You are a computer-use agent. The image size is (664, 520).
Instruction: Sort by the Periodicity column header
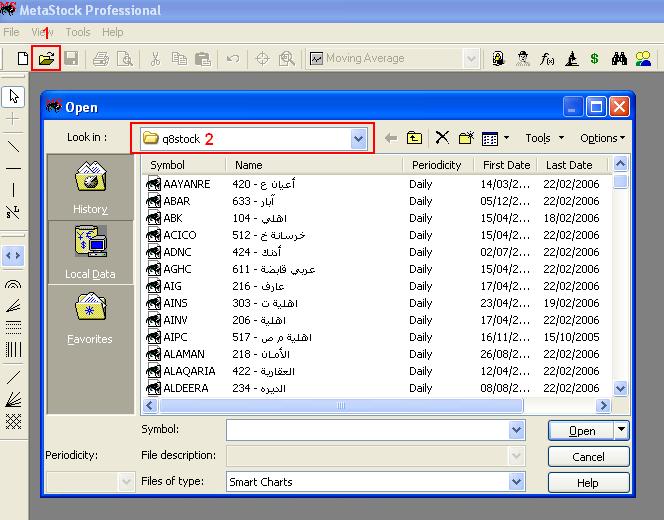(x=437, y=165)
